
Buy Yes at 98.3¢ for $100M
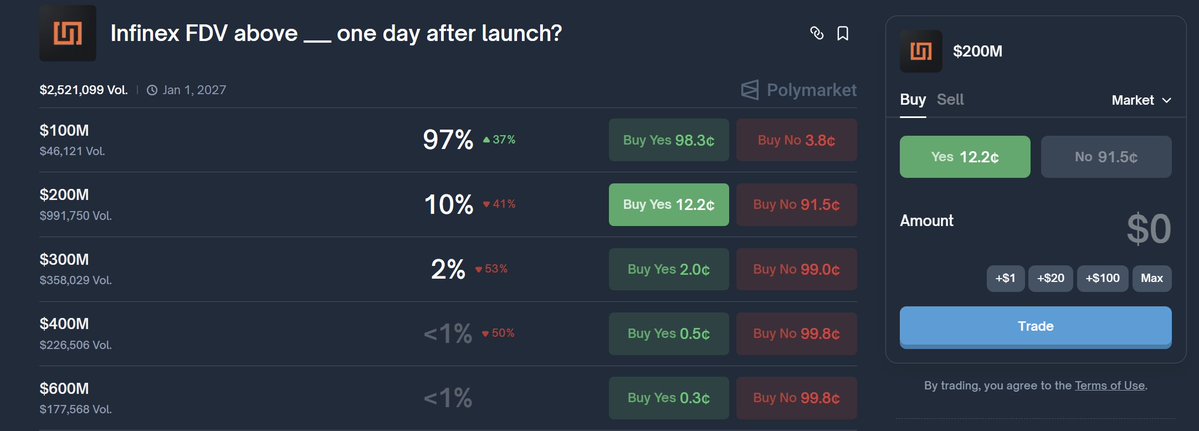click(x=668, y=140)
